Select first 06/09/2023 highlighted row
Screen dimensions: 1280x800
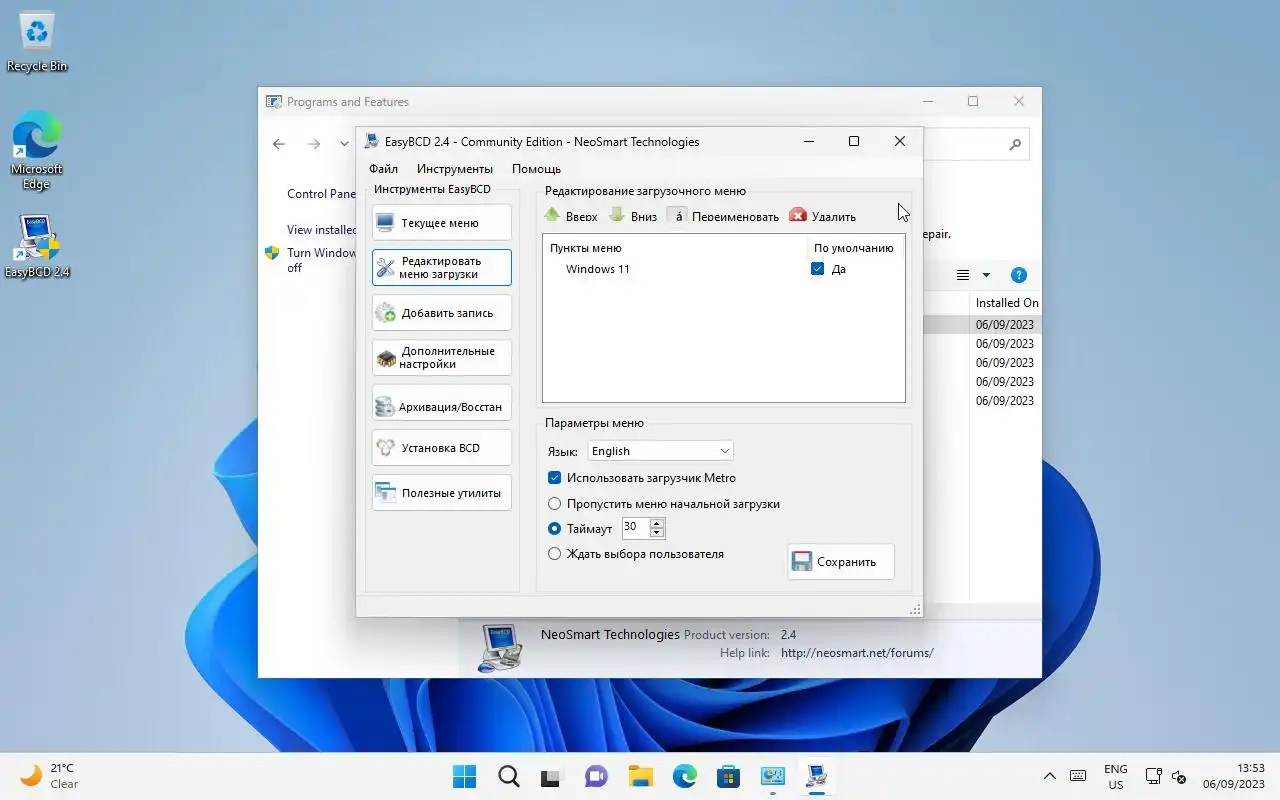tap(1005, 325)
